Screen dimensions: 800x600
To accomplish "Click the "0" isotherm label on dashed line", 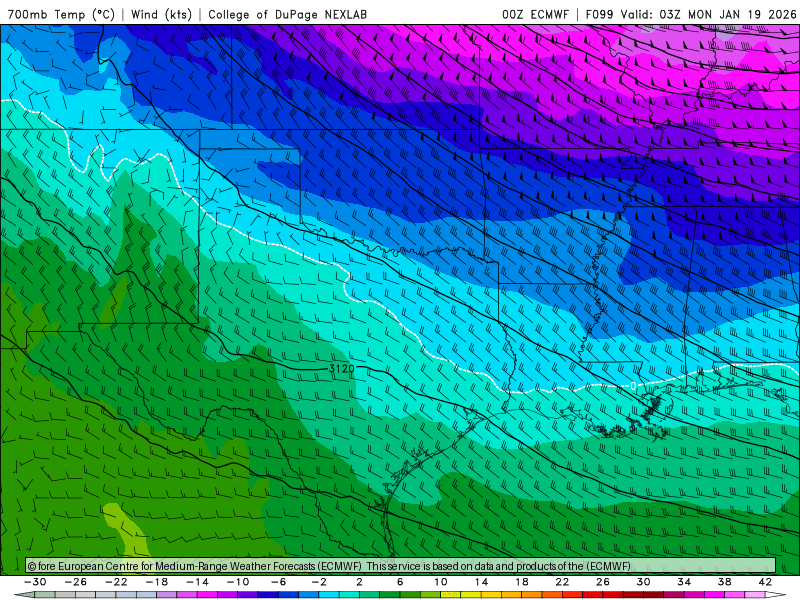I will click(633, 386).
